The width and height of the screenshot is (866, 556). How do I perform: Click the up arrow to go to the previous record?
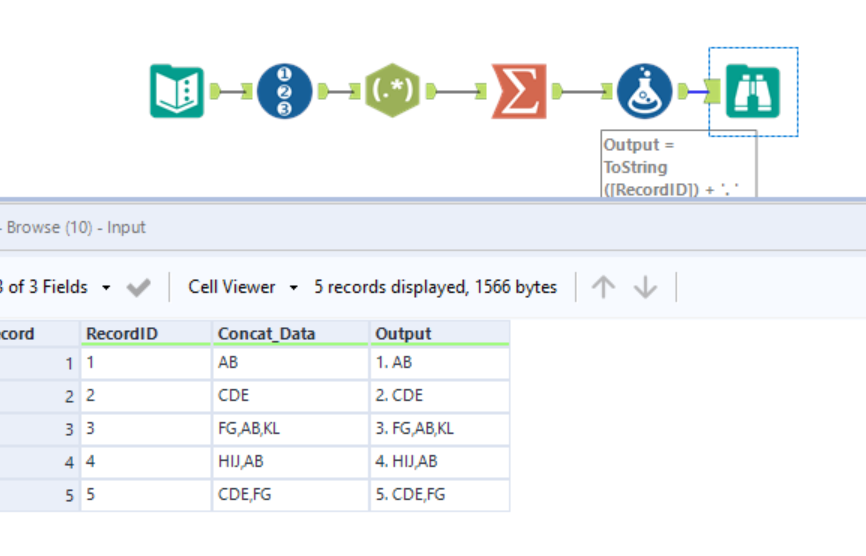click(x=603, y=288)
